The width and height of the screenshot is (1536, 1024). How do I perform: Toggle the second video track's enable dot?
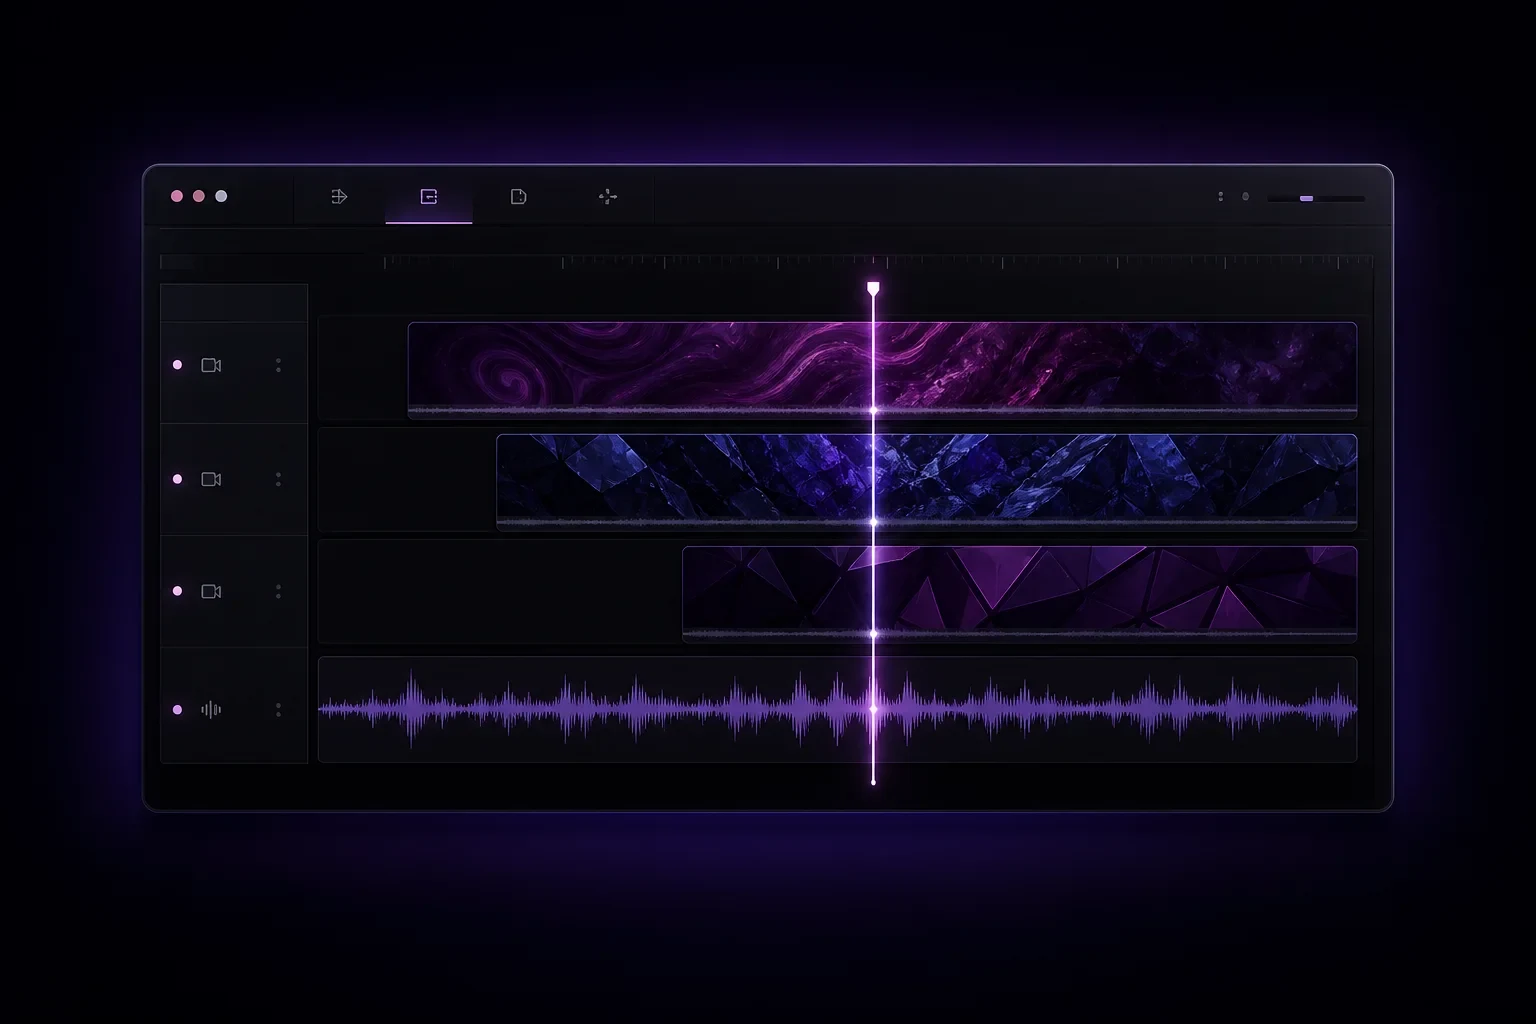(x=178, y=479)
